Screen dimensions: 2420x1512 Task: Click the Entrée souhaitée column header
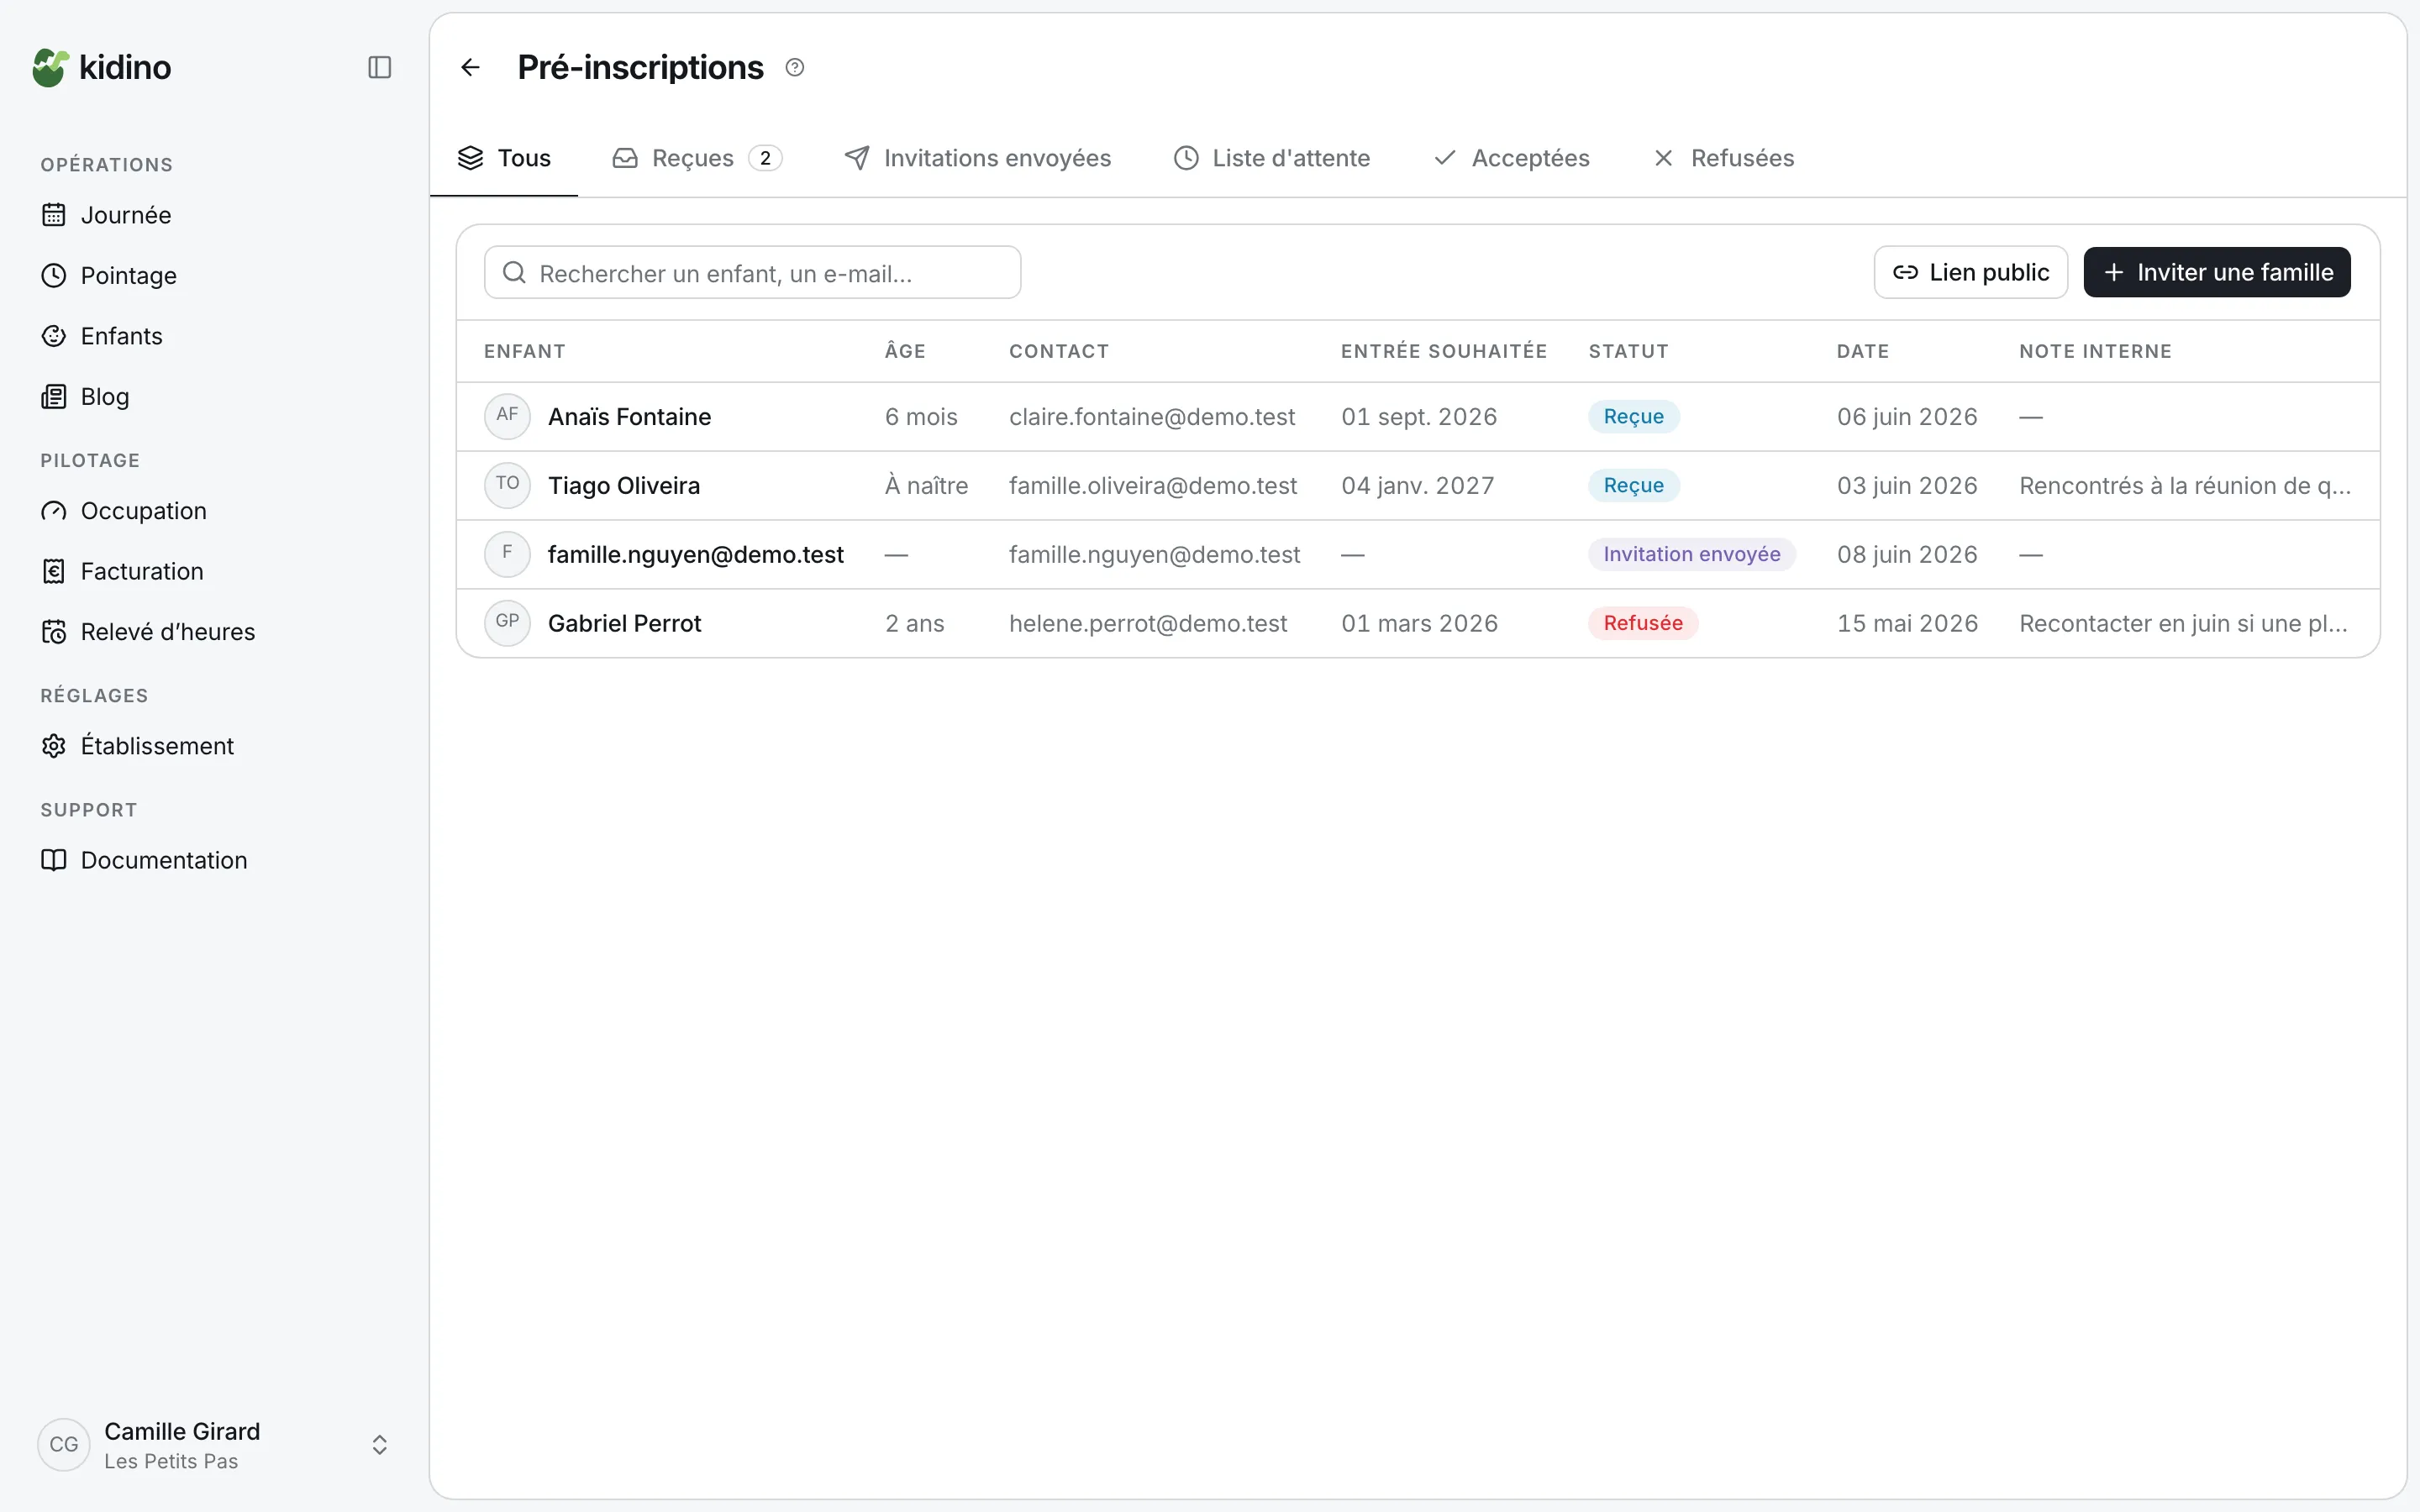point(1444,351)
